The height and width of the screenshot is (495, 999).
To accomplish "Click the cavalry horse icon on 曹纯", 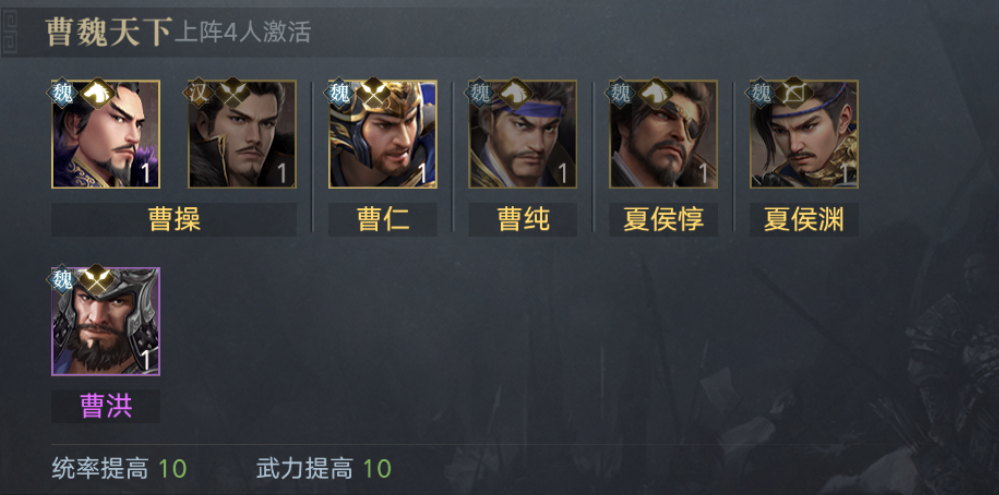I will pyautogui.click(x=515, y=93).
